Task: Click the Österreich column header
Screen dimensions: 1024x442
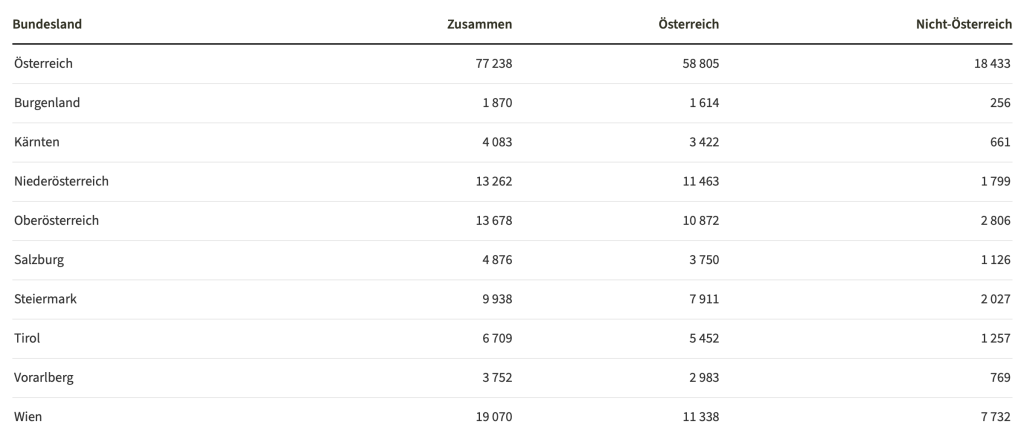Action: pos(689,23)
